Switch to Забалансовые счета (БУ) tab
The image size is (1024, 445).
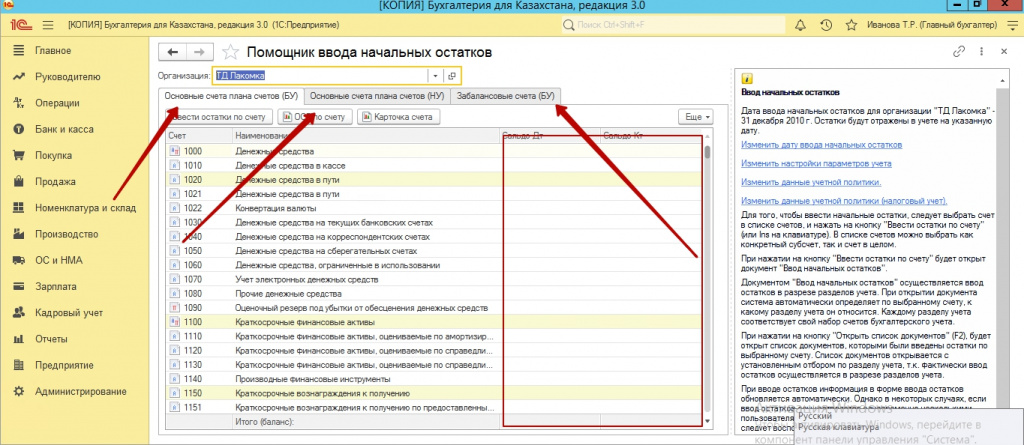505,96
